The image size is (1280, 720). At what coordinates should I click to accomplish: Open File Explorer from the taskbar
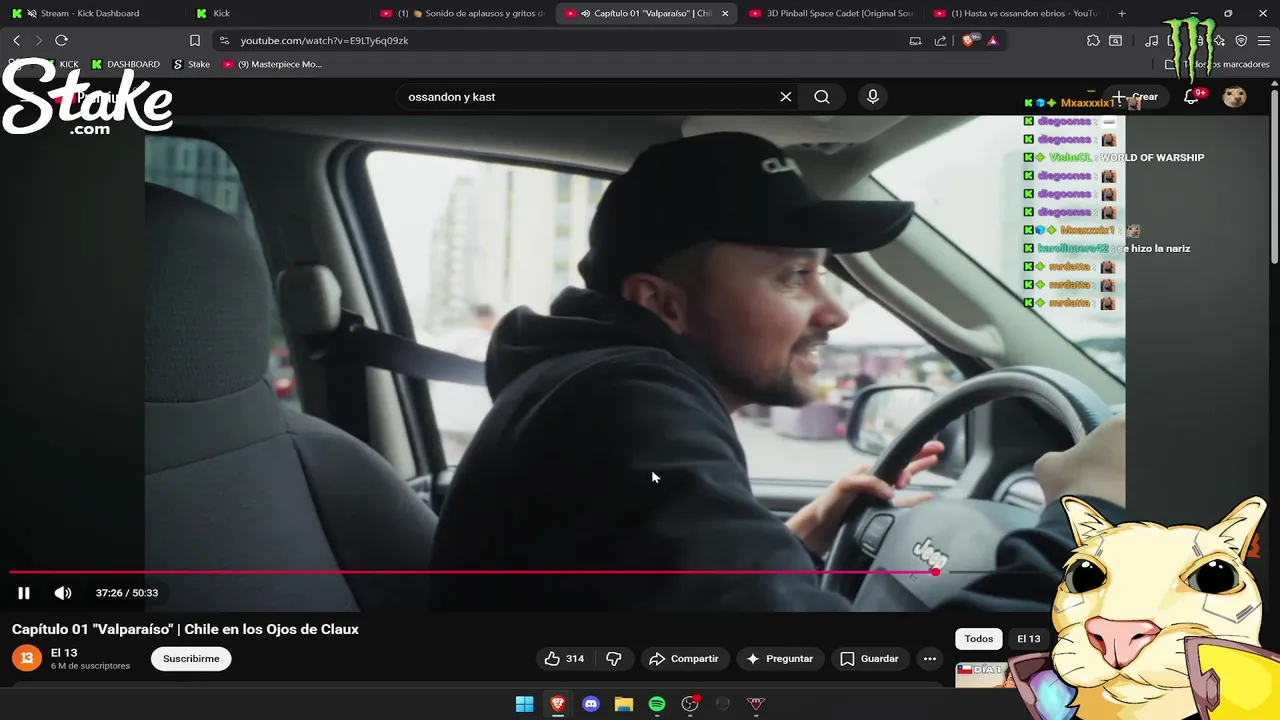click(624, 704)
